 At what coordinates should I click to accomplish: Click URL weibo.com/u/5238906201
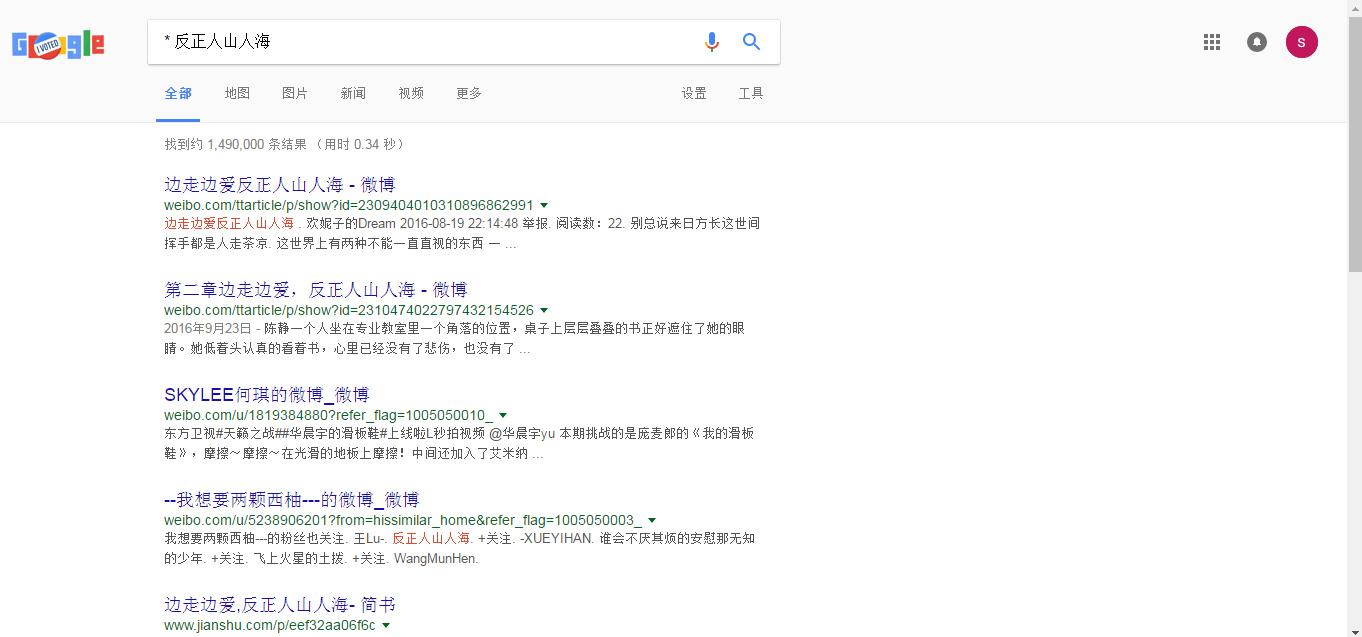coord(403,521)
